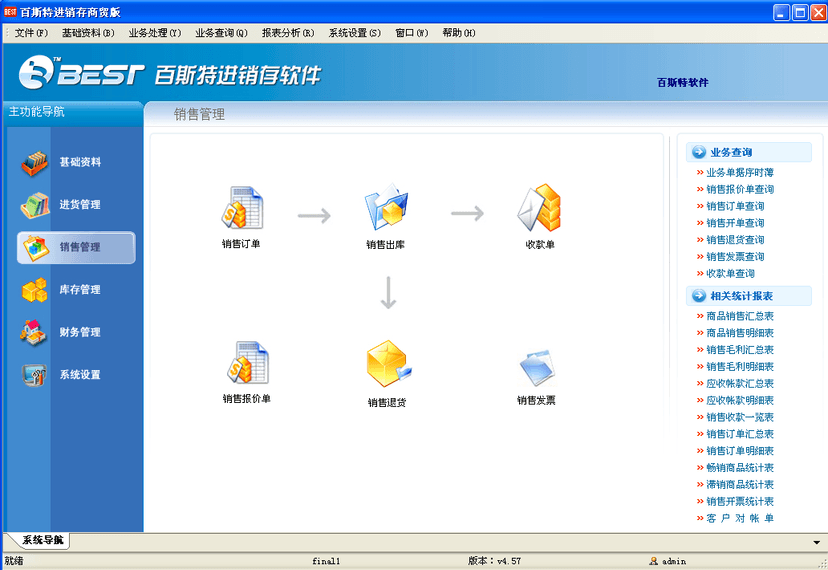Open 销售退货查询 link
Image resolution: width=828 pixels, height=570 pixels.
[735, 240]
